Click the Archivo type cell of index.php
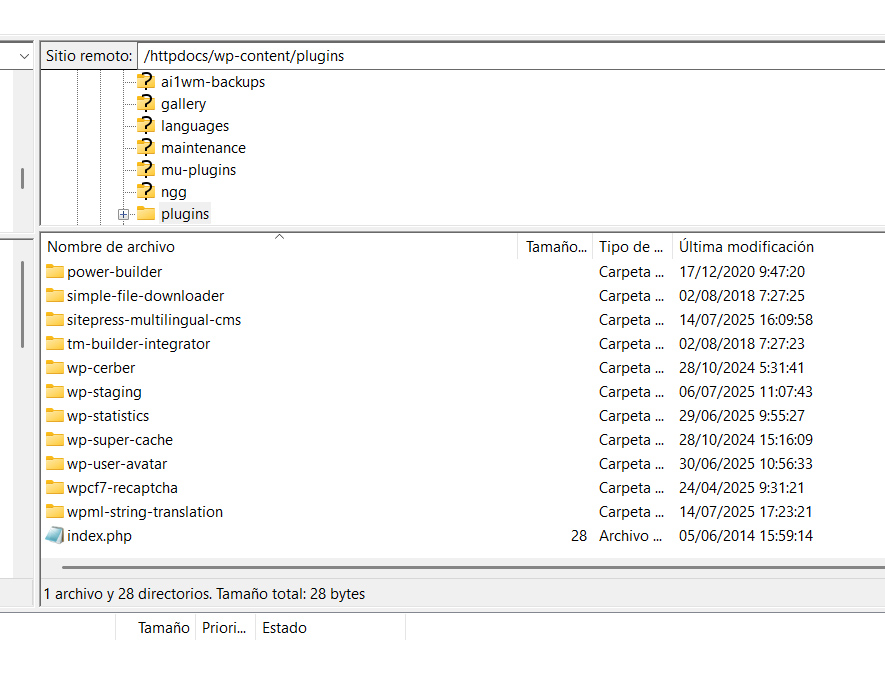The width and height of the screenshot is (885, 686). pos(630,535)
